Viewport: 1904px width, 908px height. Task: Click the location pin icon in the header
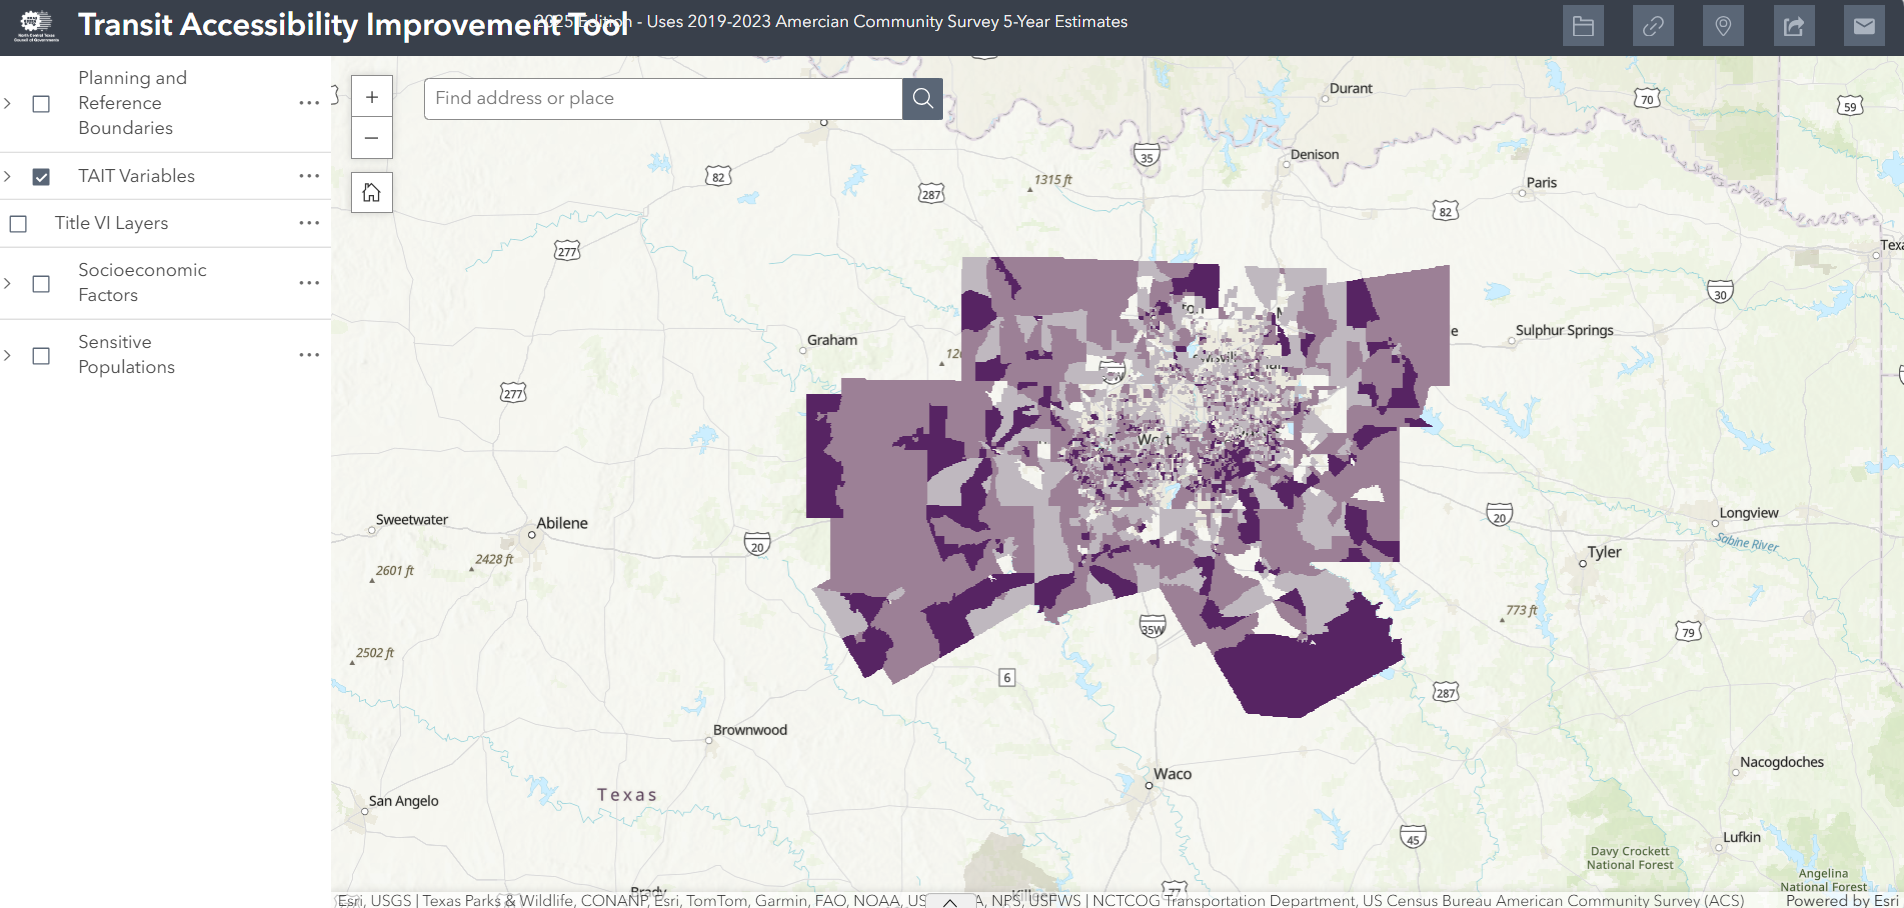(x=1723, y=26)
